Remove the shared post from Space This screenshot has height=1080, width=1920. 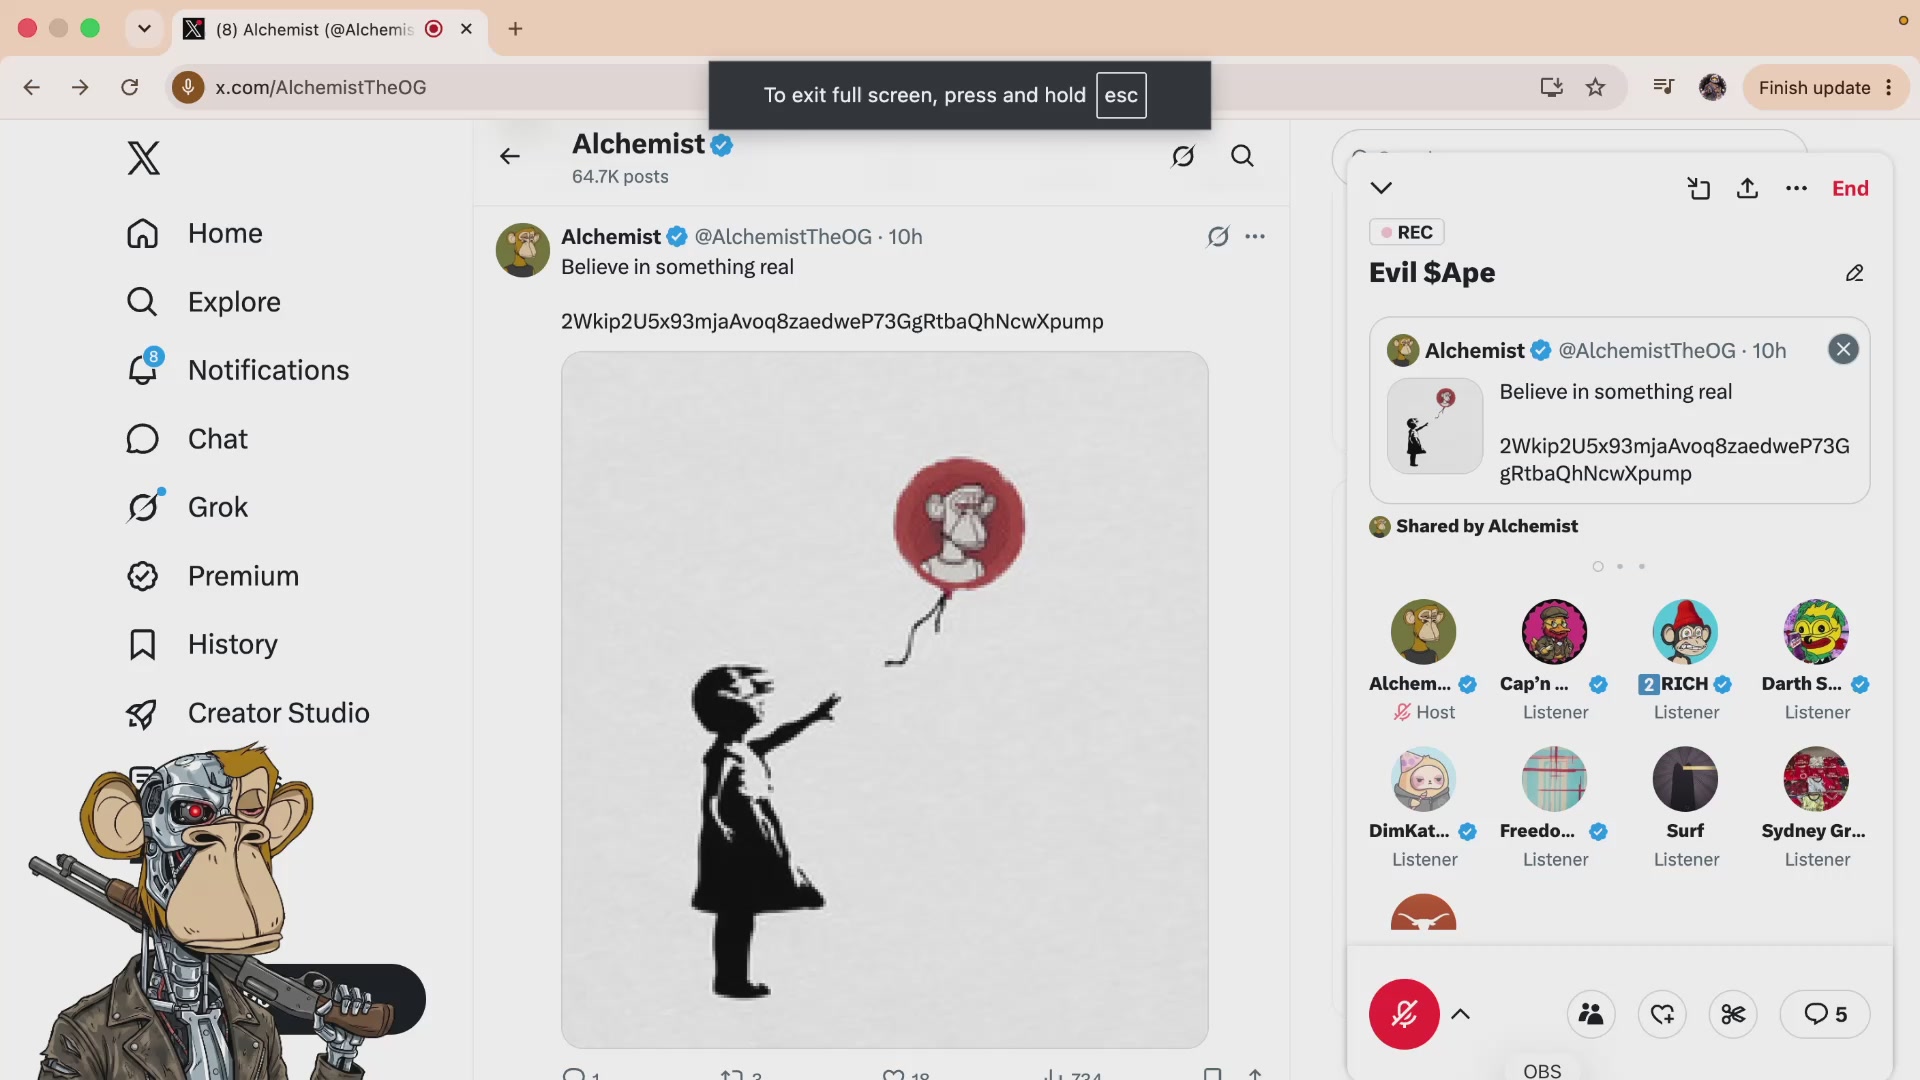click(1843, 349)
